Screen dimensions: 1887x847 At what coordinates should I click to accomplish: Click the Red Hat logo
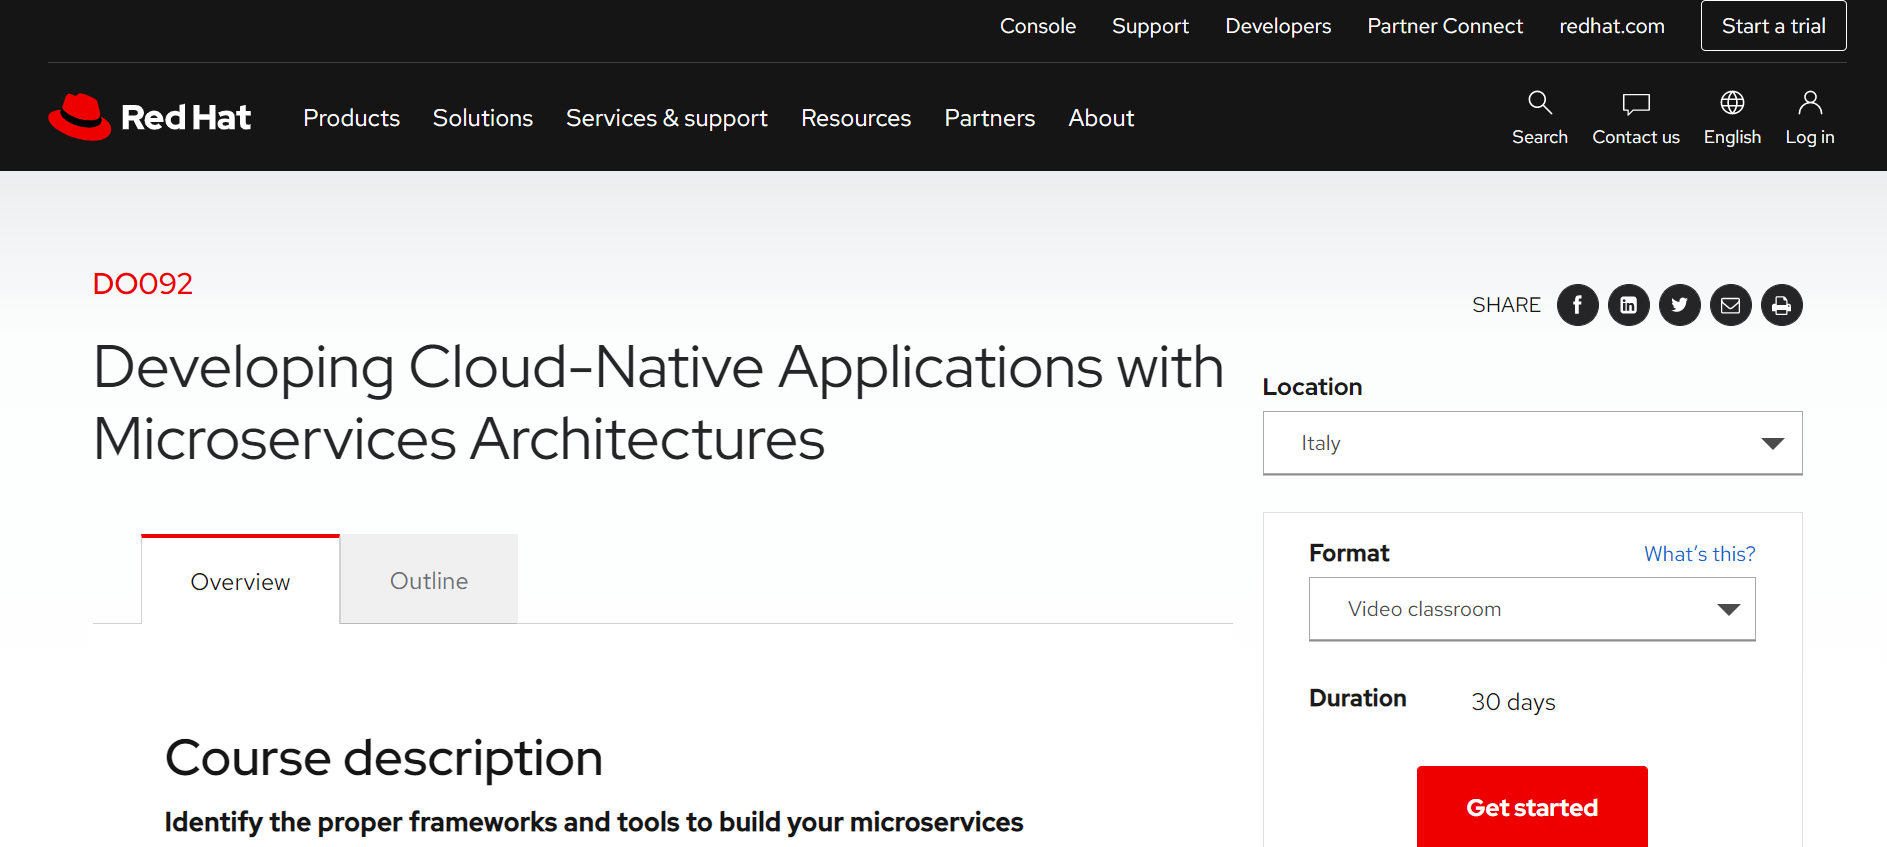pyautogui.click(x=150, y=117)
